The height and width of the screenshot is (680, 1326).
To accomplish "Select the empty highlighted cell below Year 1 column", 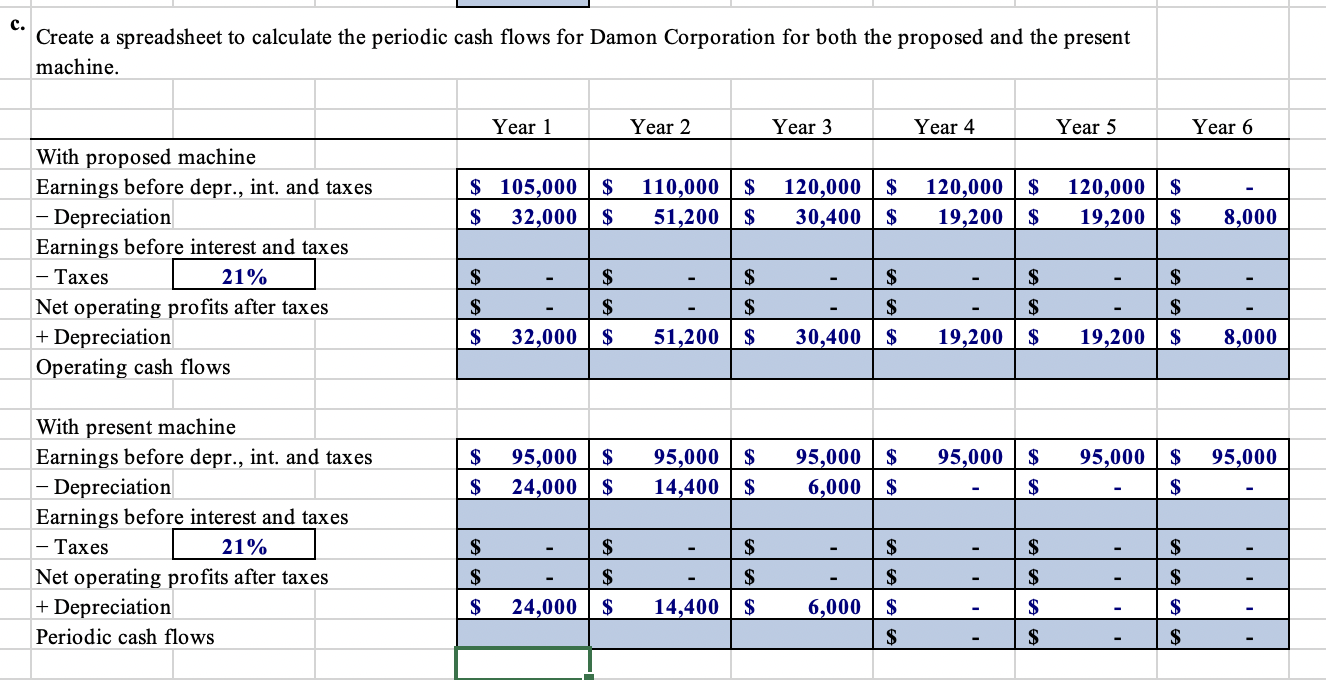I will [520, 247].
